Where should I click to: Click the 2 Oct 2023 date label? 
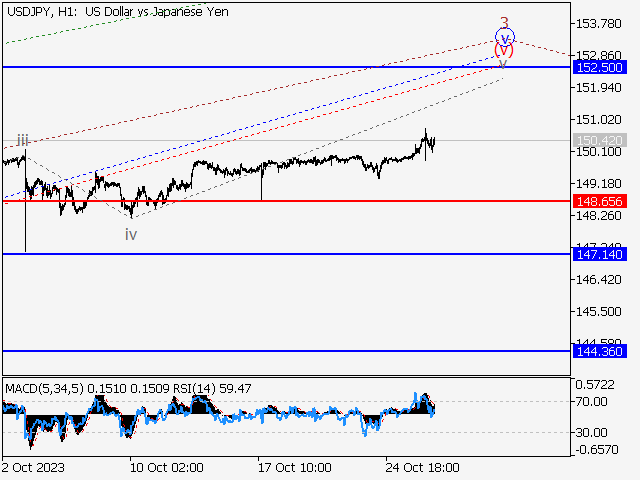click(33, 467)
